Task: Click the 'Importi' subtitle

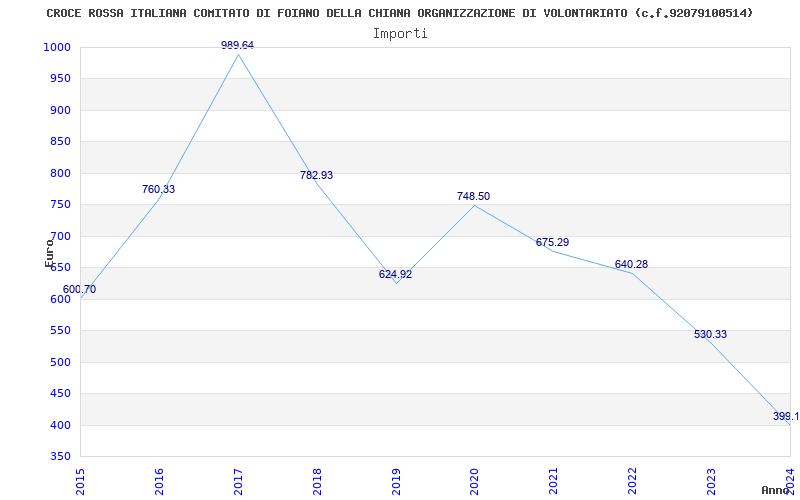Action: point(400,34)
